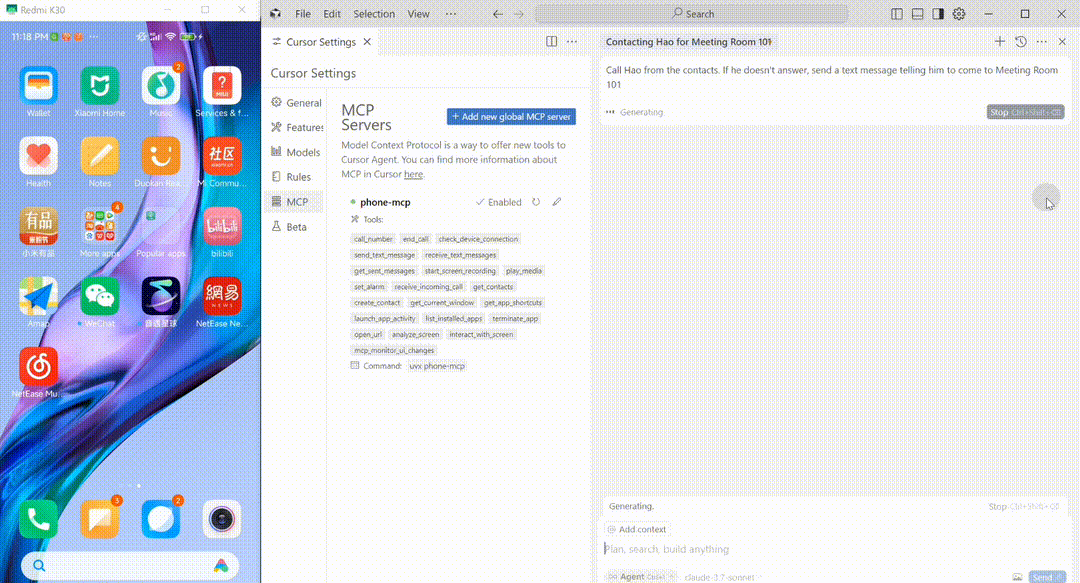The height and width of the screenshot is (583, 1080).
Task: Toggle the primary sidebar visibility
Action: [x=897, y=14]
